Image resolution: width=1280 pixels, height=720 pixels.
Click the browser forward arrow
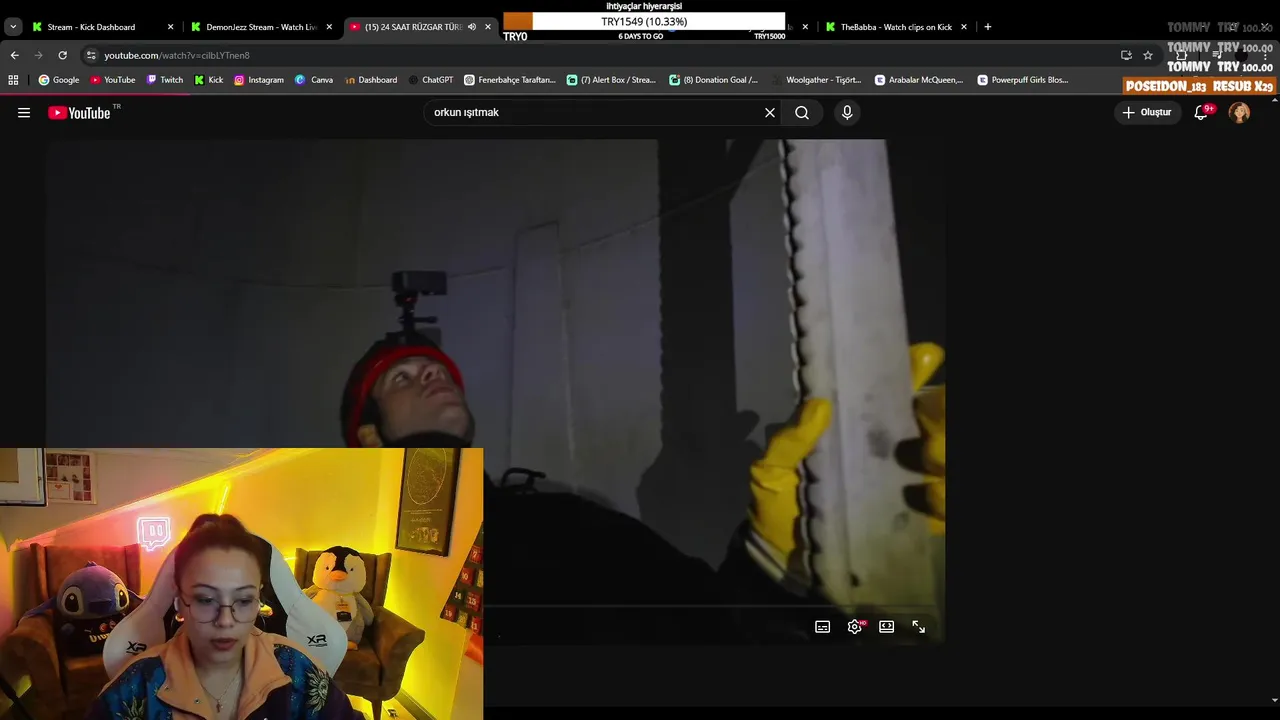(x=38, y=55)
